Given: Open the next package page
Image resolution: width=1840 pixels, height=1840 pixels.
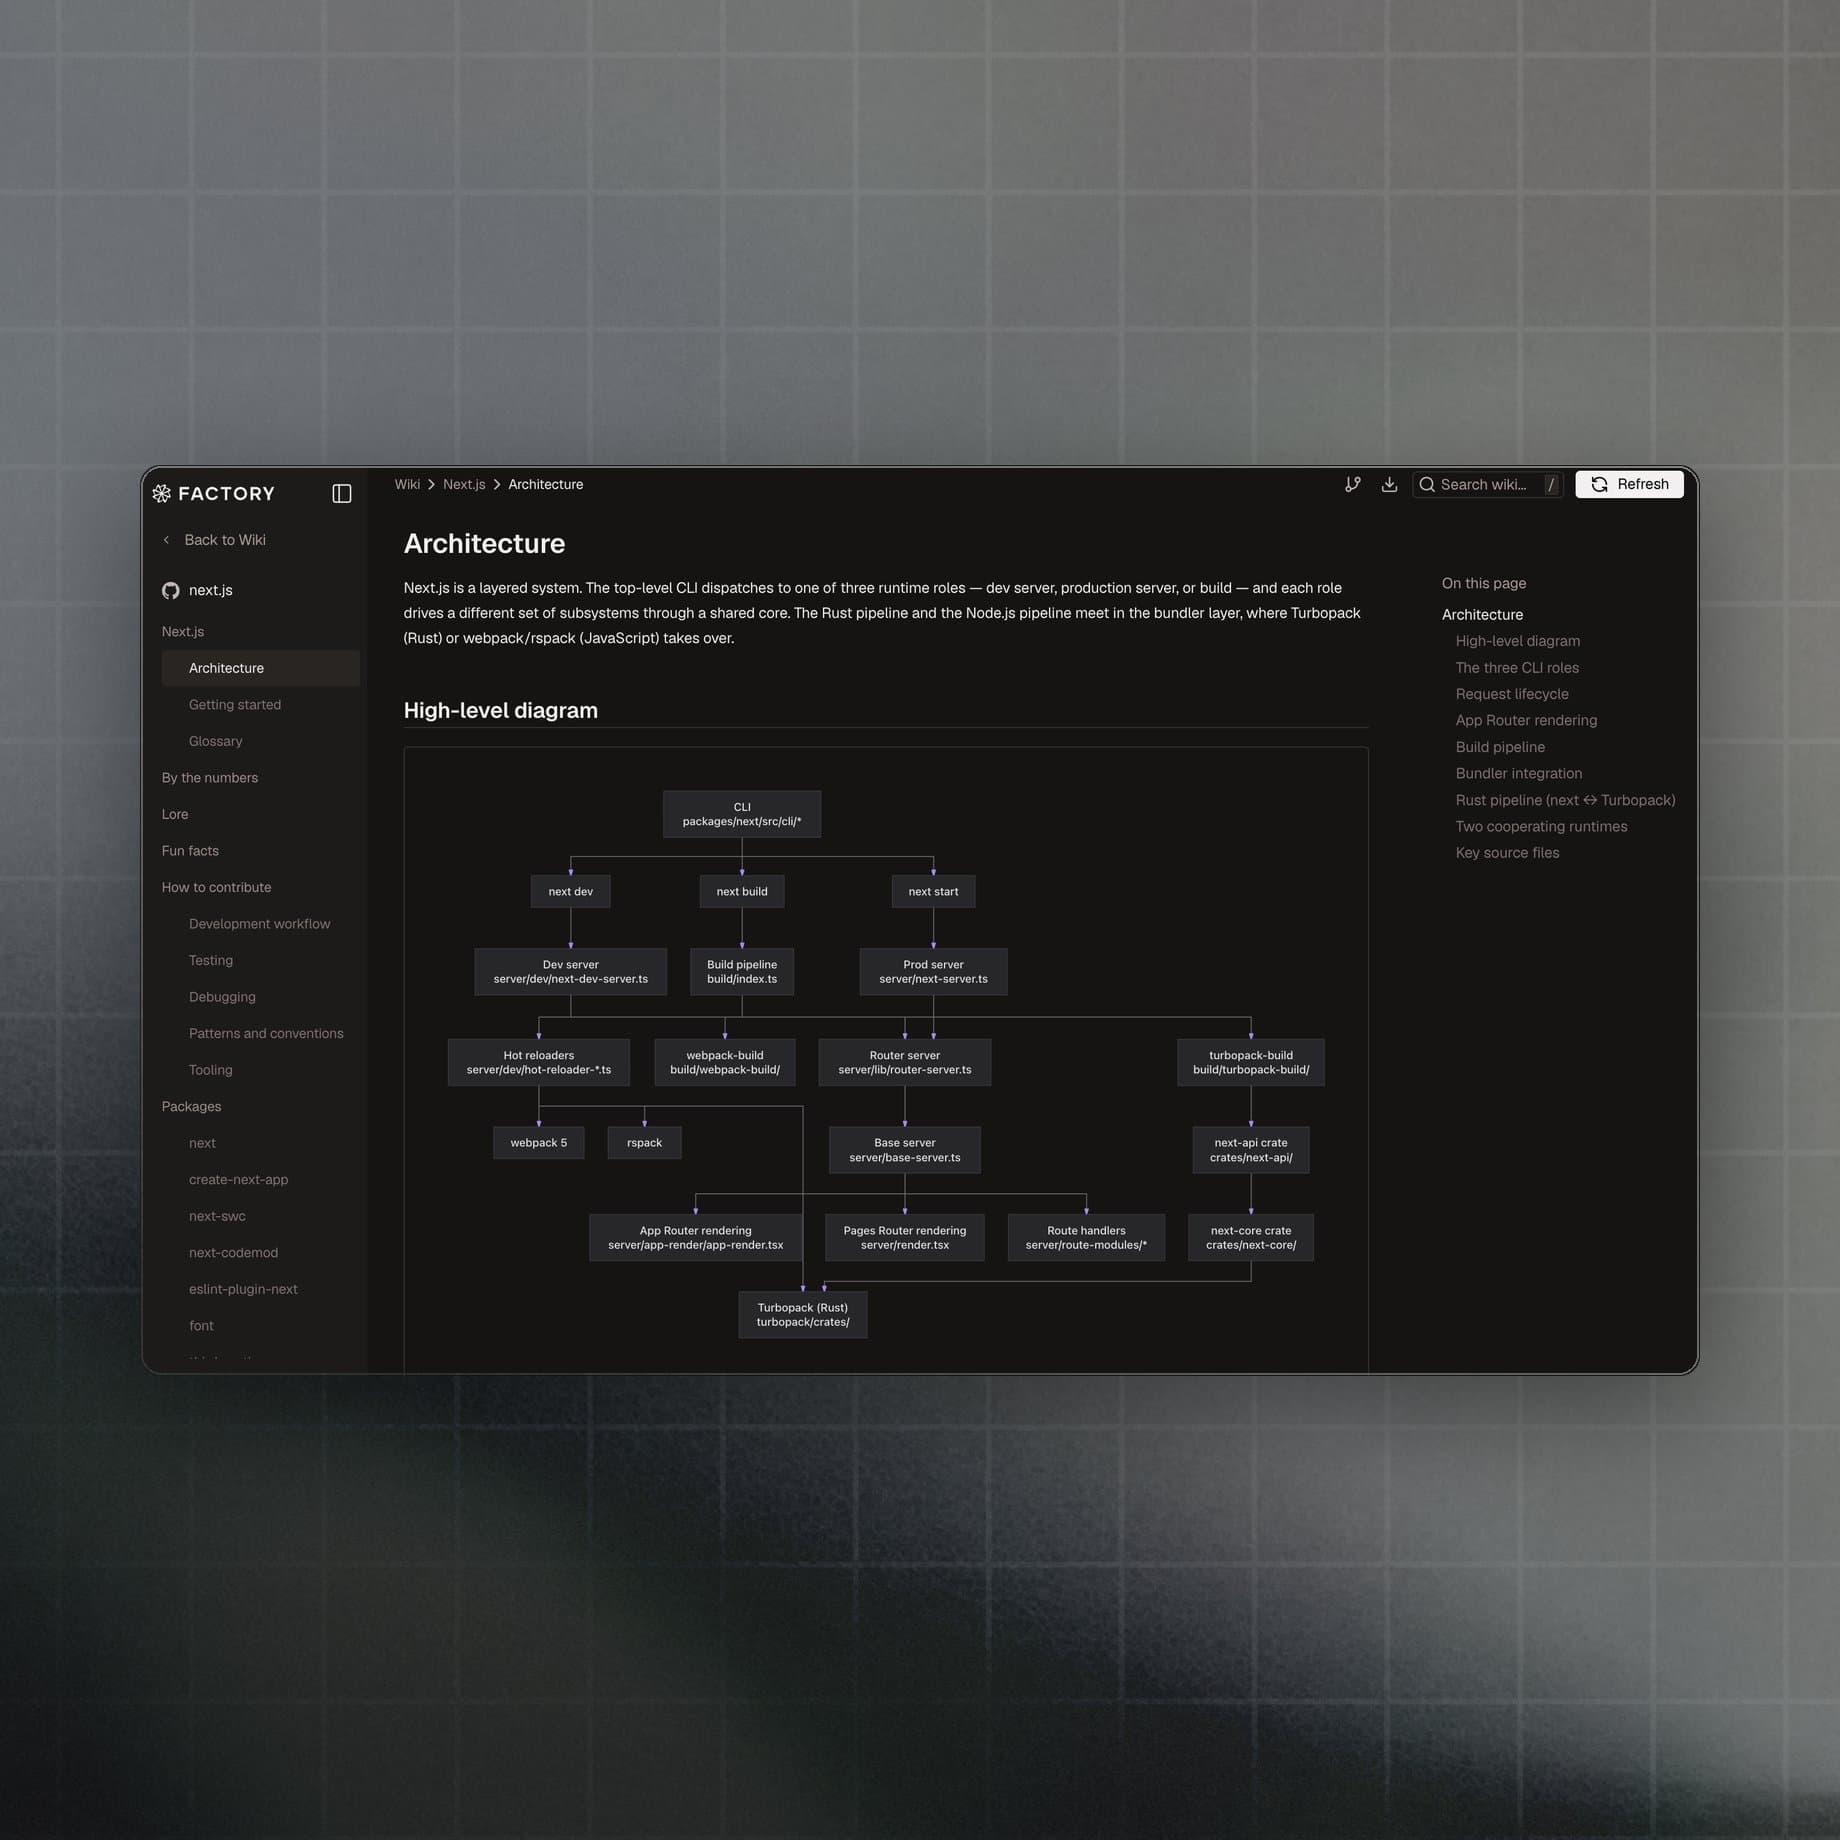Looking at the screenshot, I should click(202, 1143).
